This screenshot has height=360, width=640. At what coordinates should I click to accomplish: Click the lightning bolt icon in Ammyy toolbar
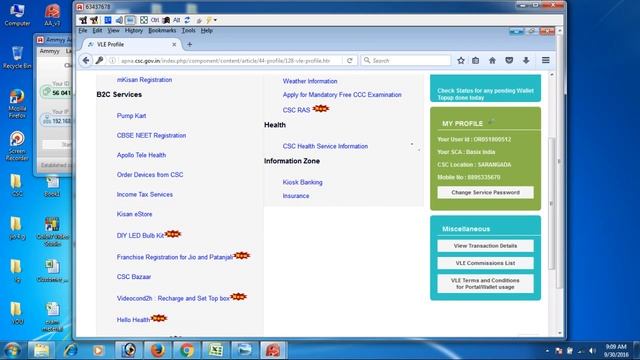[x=209, y=20]
